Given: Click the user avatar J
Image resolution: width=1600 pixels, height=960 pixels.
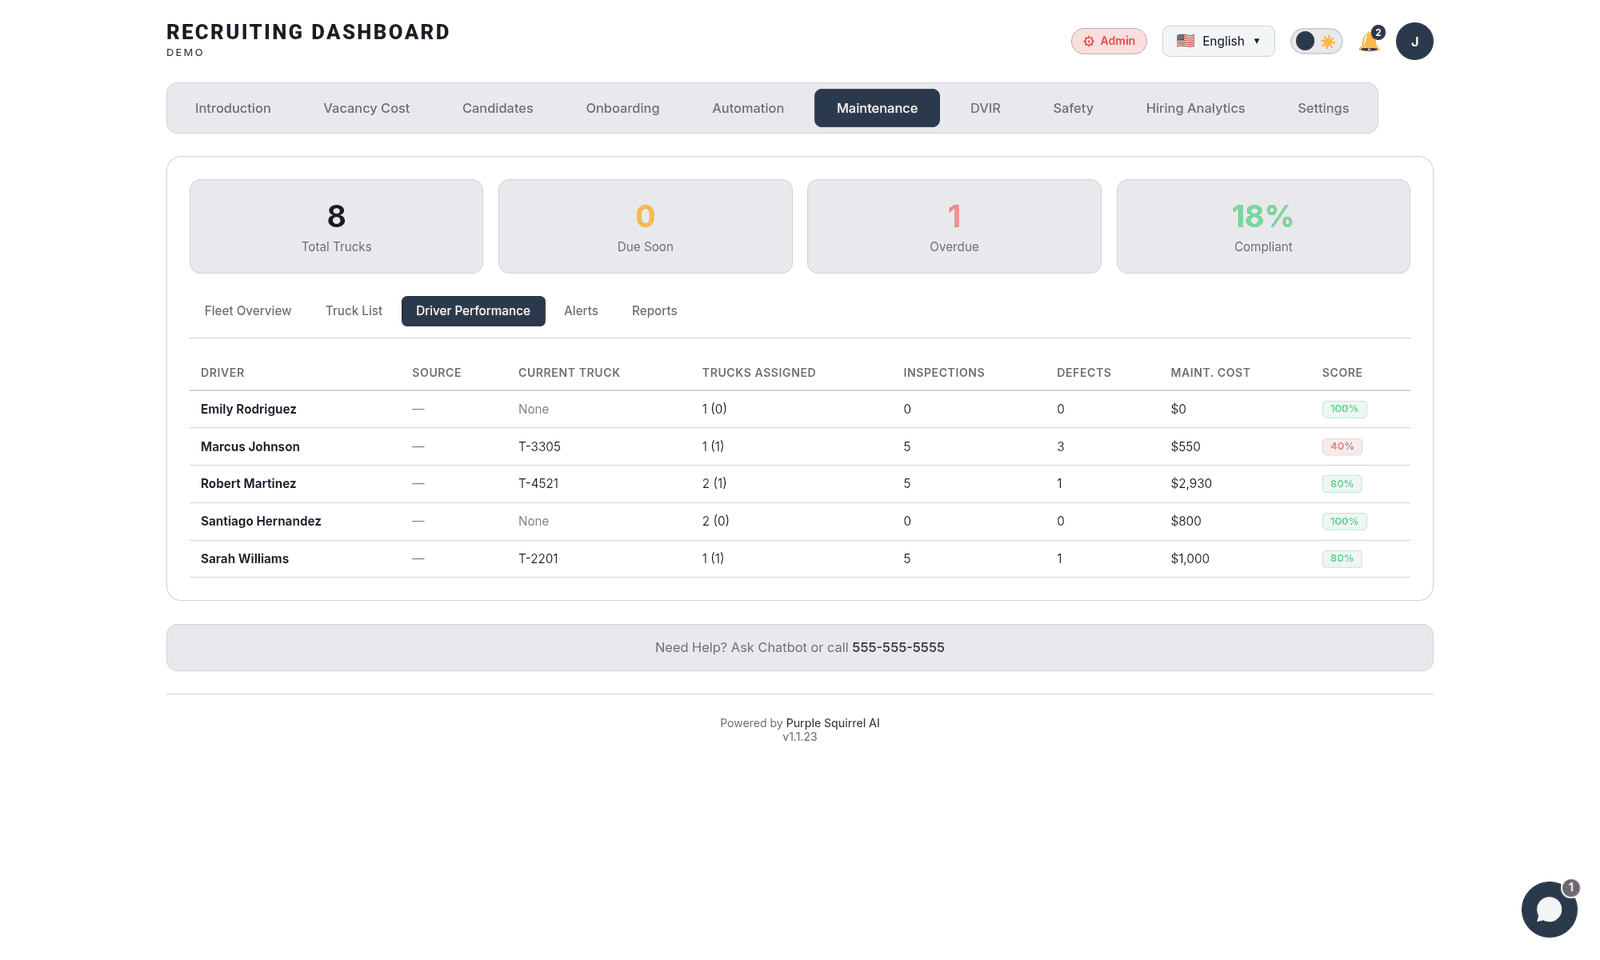Looking at the screenshot, I should [x=1414, y=41].
